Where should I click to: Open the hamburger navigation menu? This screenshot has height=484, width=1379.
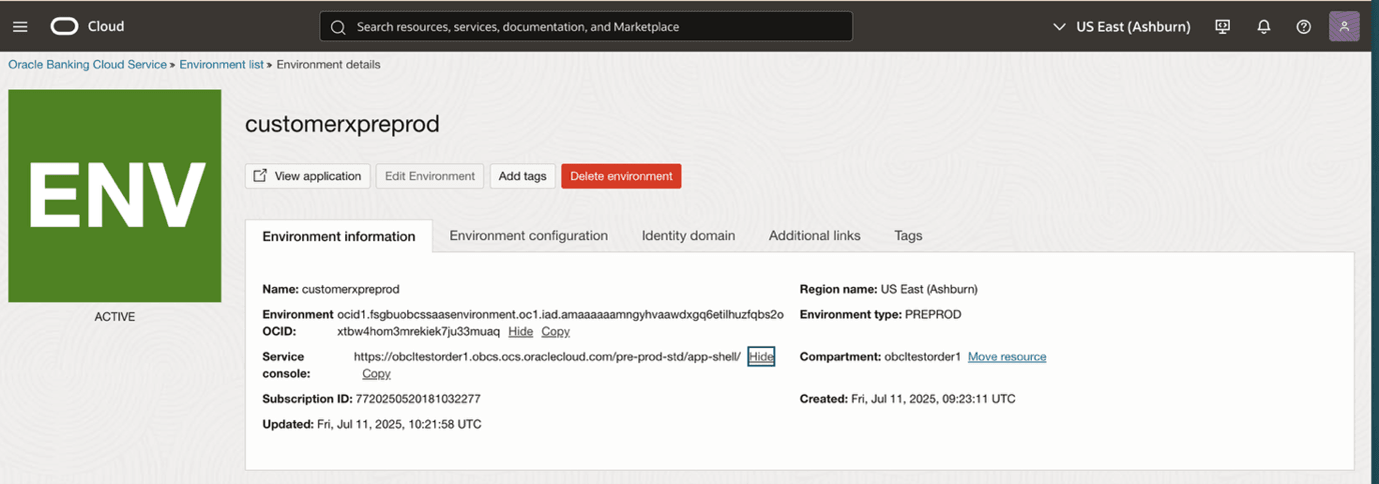(20, 27)
